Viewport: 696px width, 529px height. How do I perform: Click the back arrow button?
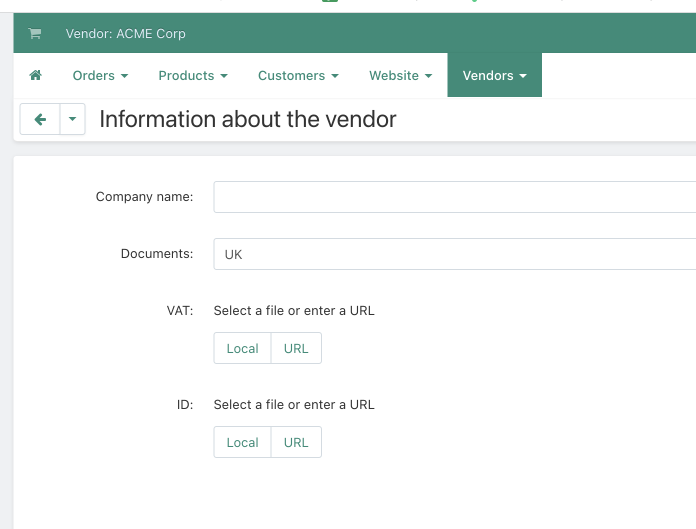[40, 120]
